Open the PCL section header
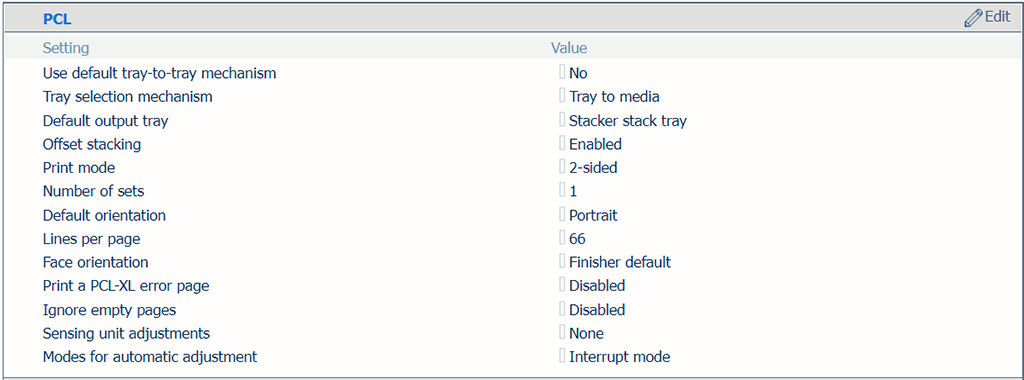The height and width of the screenshot is (380, 1024). click(57, 20)
